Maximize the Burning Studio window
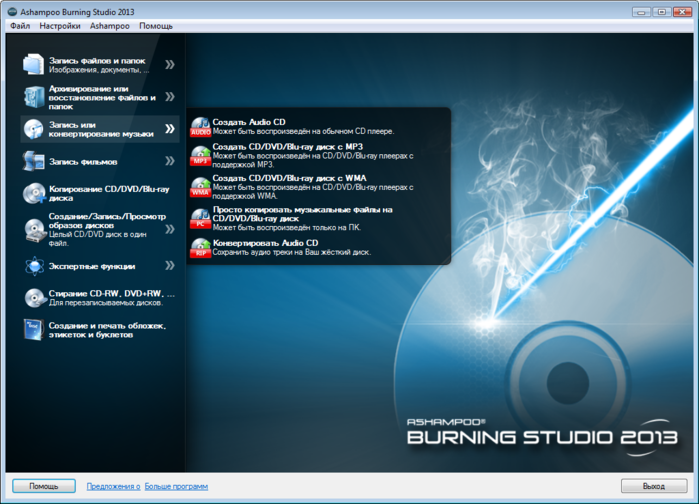This screenshot has height=504, width=699. tap(662, 12)
